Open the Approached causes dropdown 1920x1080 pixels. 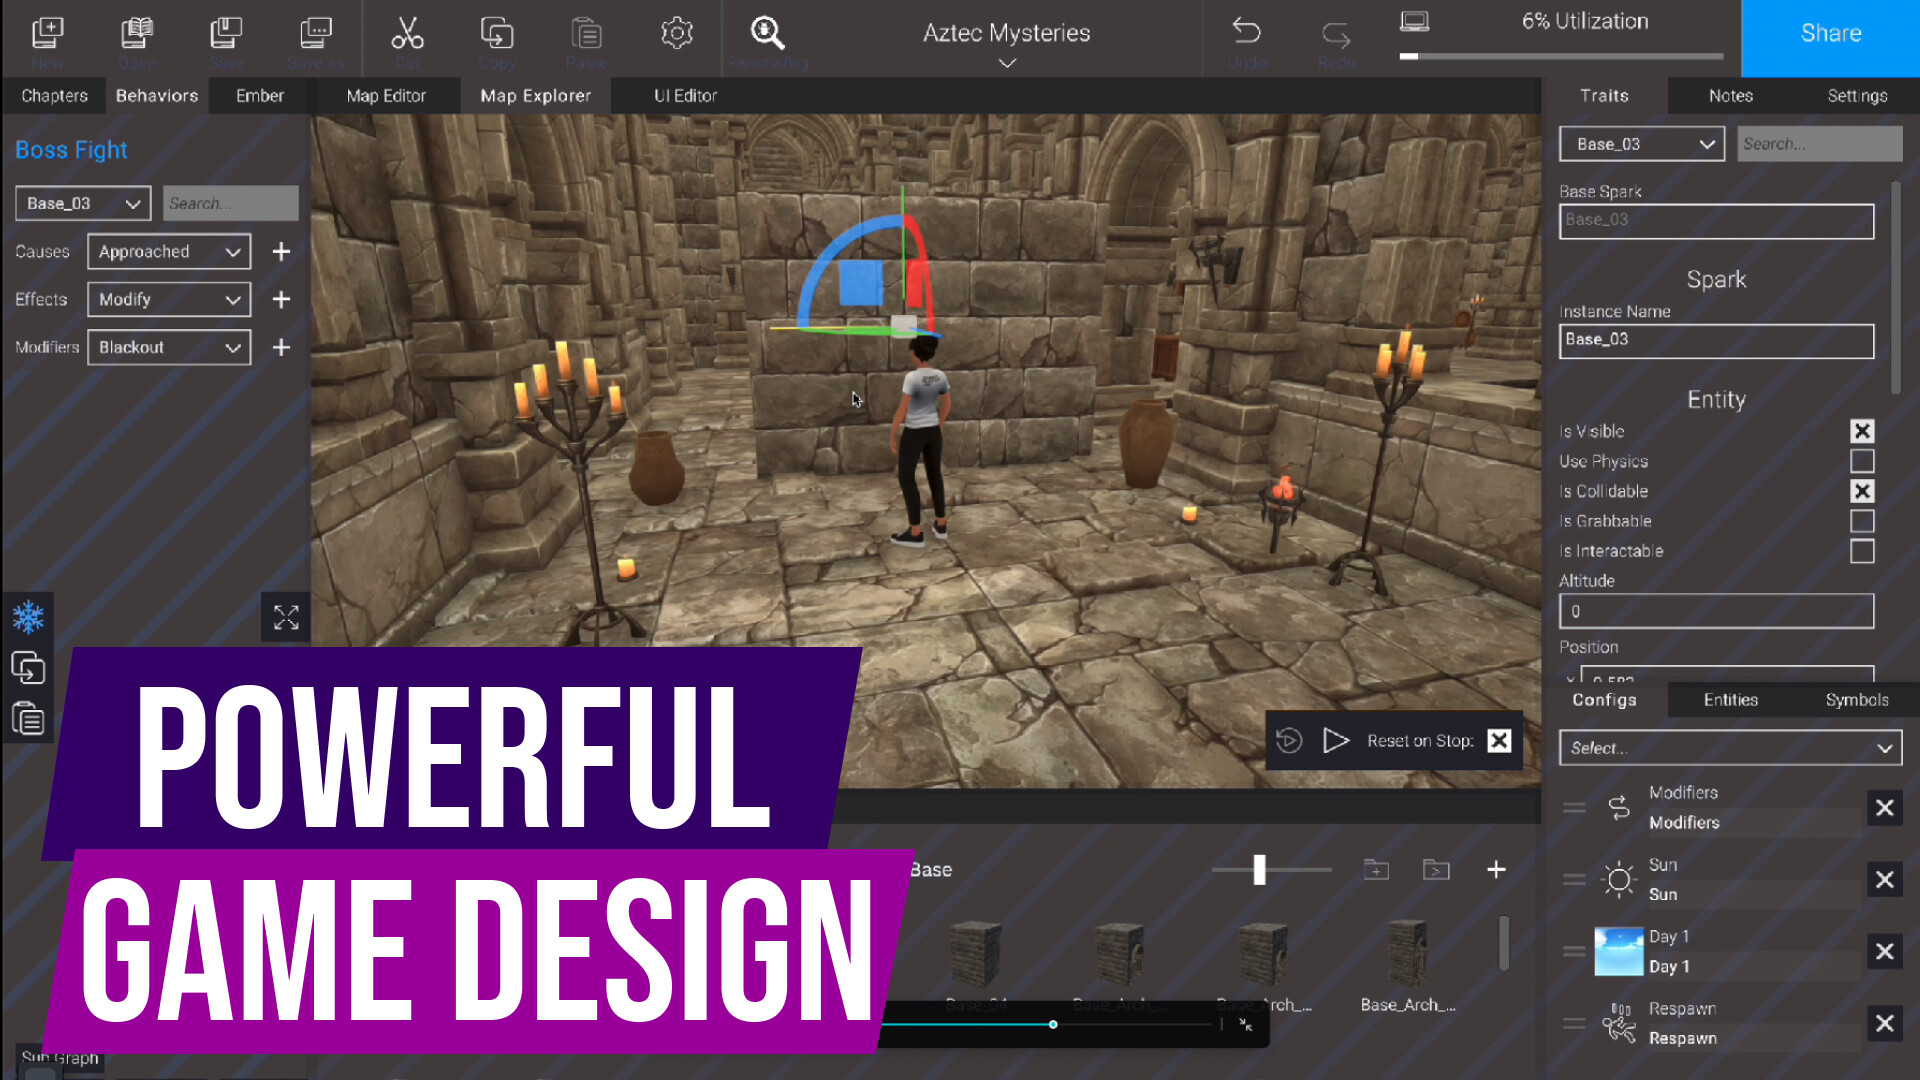tap(169, 251)
